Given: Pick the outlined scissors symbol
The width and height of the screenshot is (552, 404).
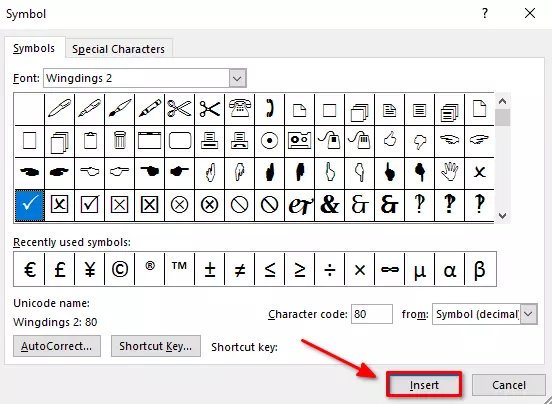Looking at the screenshot, I should tap(180, 109).
